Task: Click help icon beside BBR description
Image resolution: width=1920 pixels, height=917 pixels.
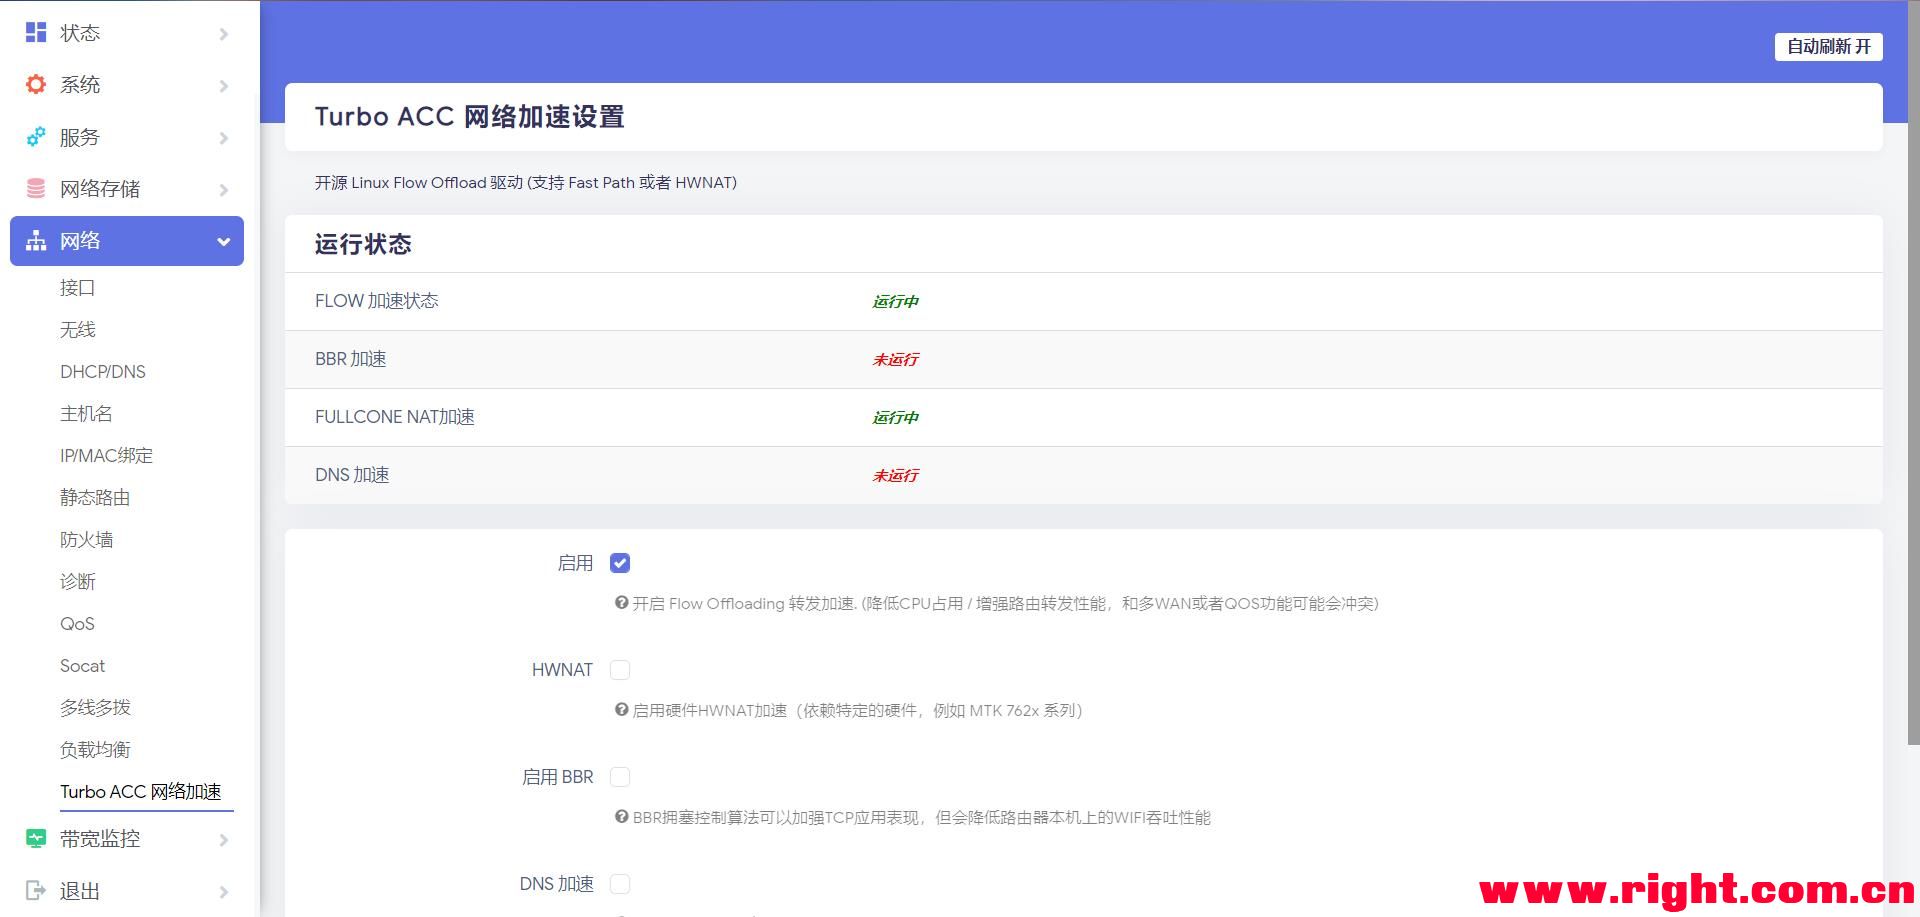Action: click(621, 817)
